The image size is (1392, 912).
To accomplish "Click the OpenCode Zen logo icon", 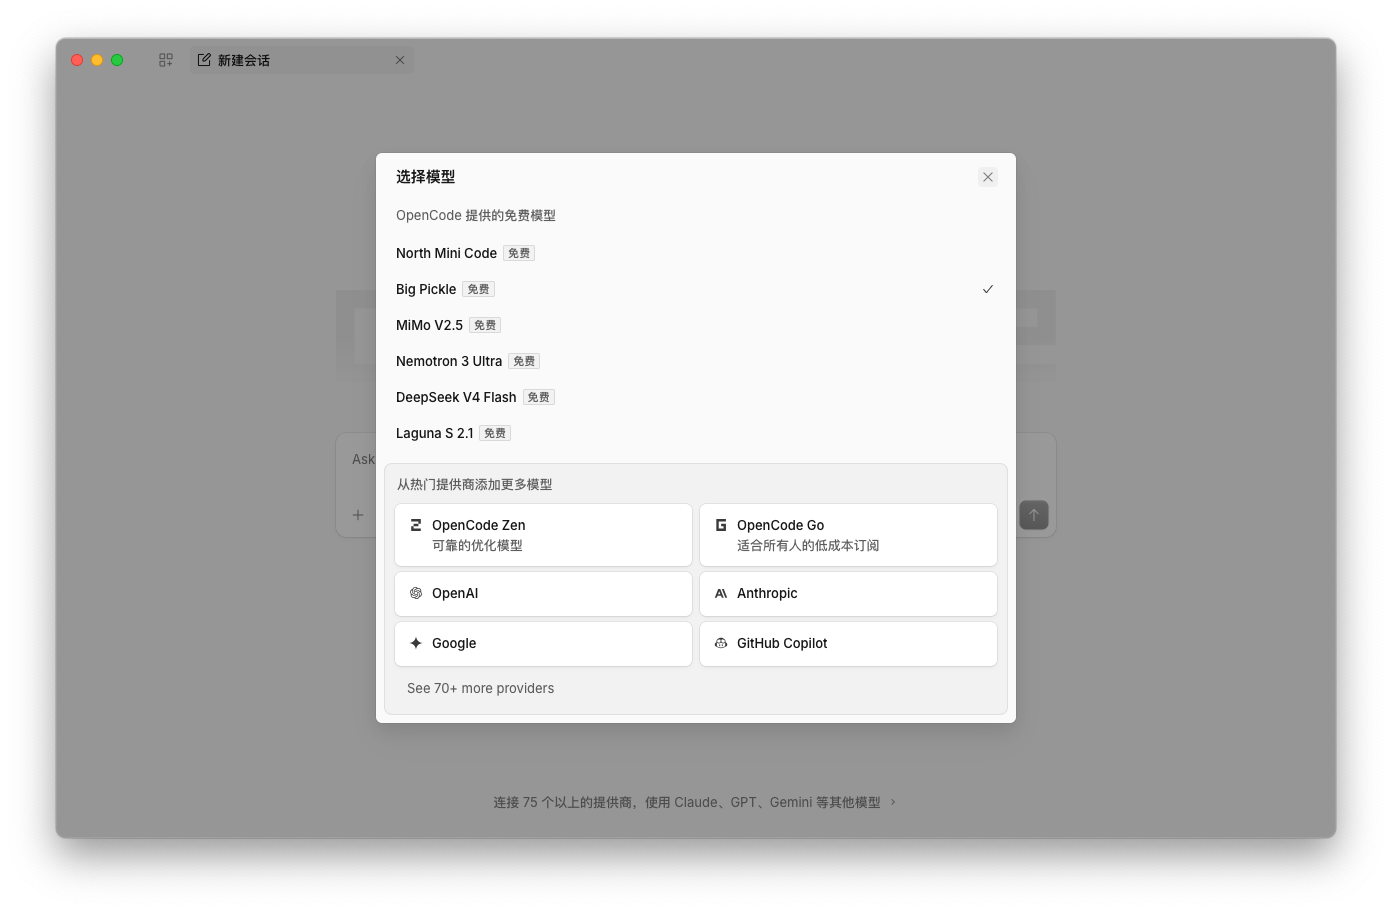I will coord(416,525).
